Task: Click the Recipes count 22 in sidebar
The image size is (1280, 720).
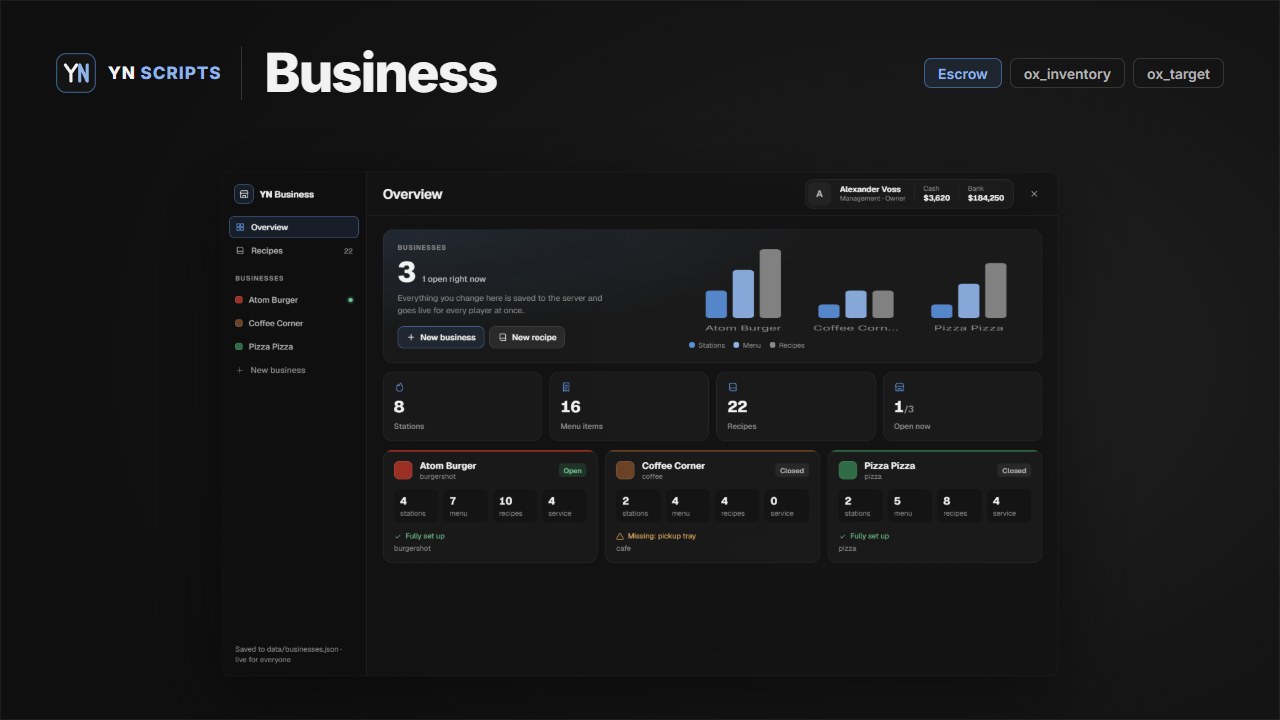Action: 348,251
